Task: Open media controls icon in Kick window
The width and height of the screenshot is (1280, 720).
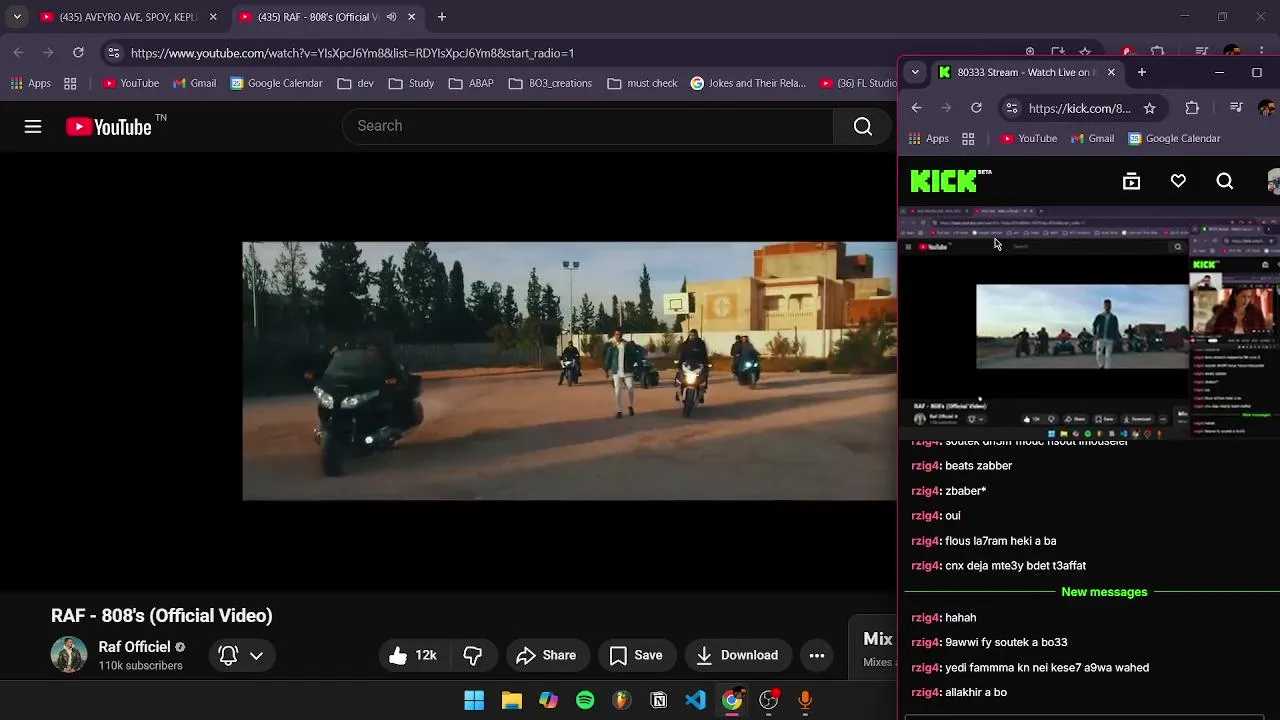Action: pyautogui.click(x=1236, y=108)
